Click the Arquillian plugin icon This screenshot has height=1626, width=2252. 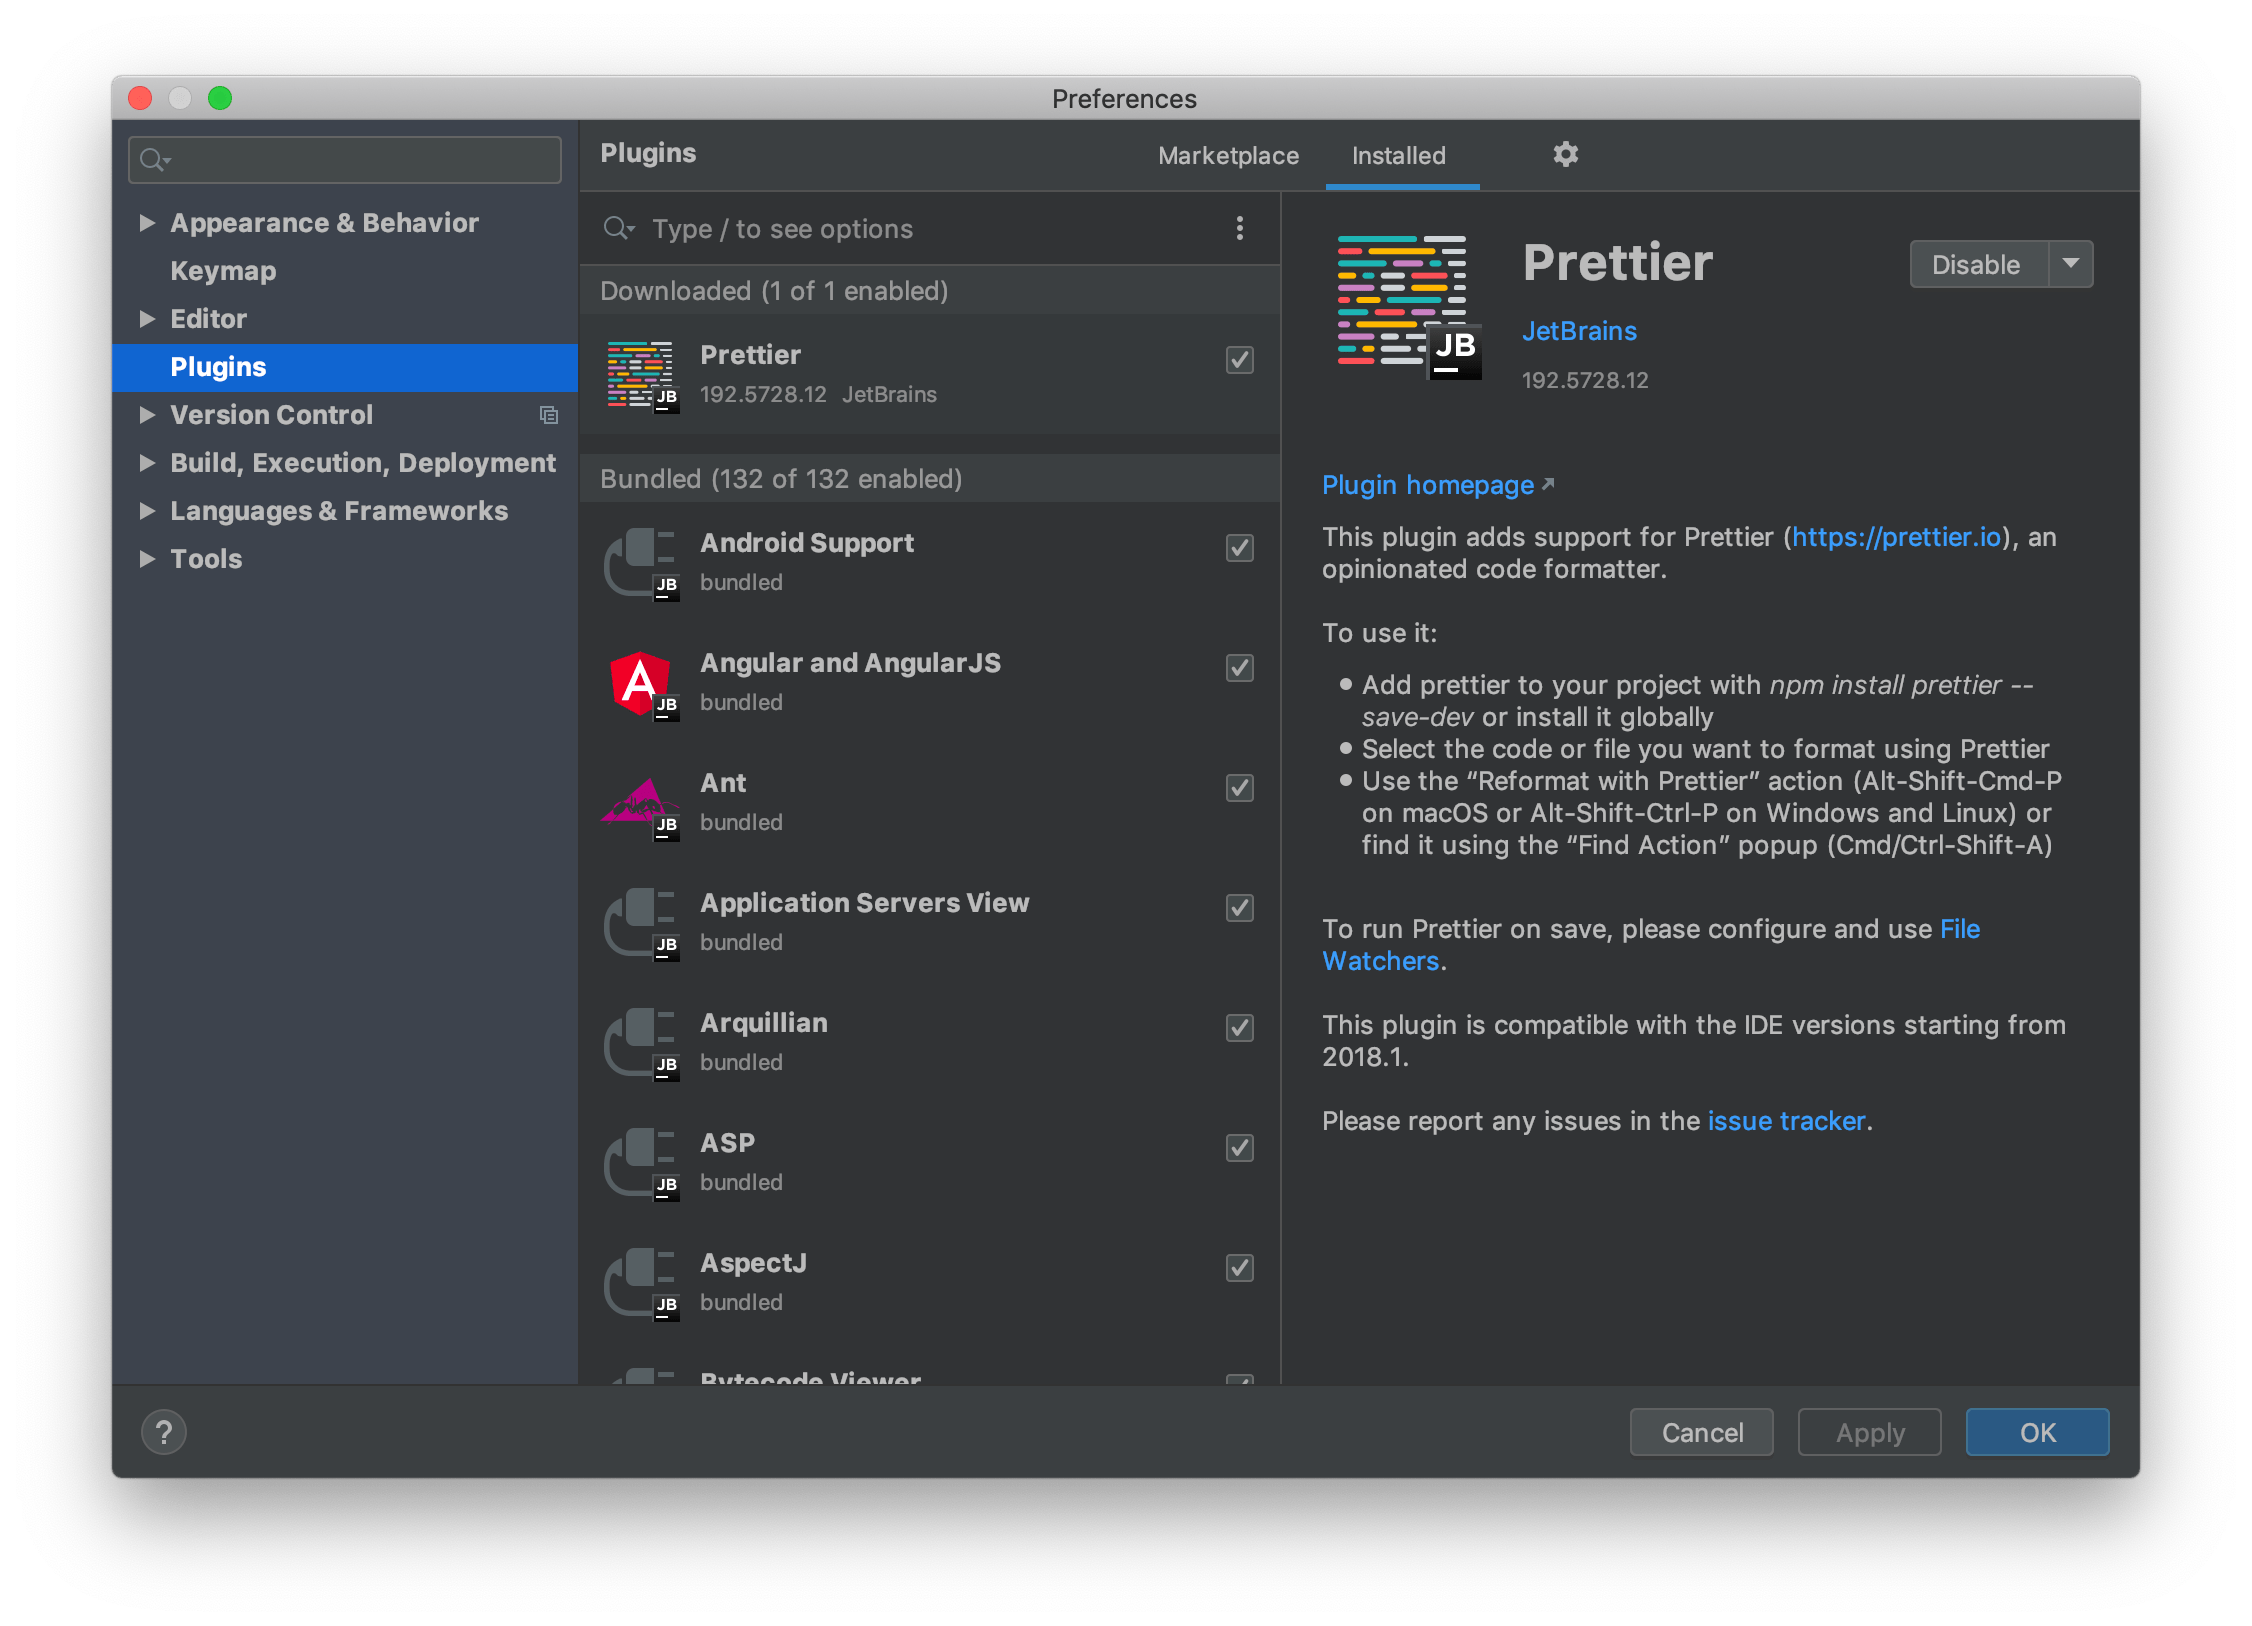(x=642, y=1044)
